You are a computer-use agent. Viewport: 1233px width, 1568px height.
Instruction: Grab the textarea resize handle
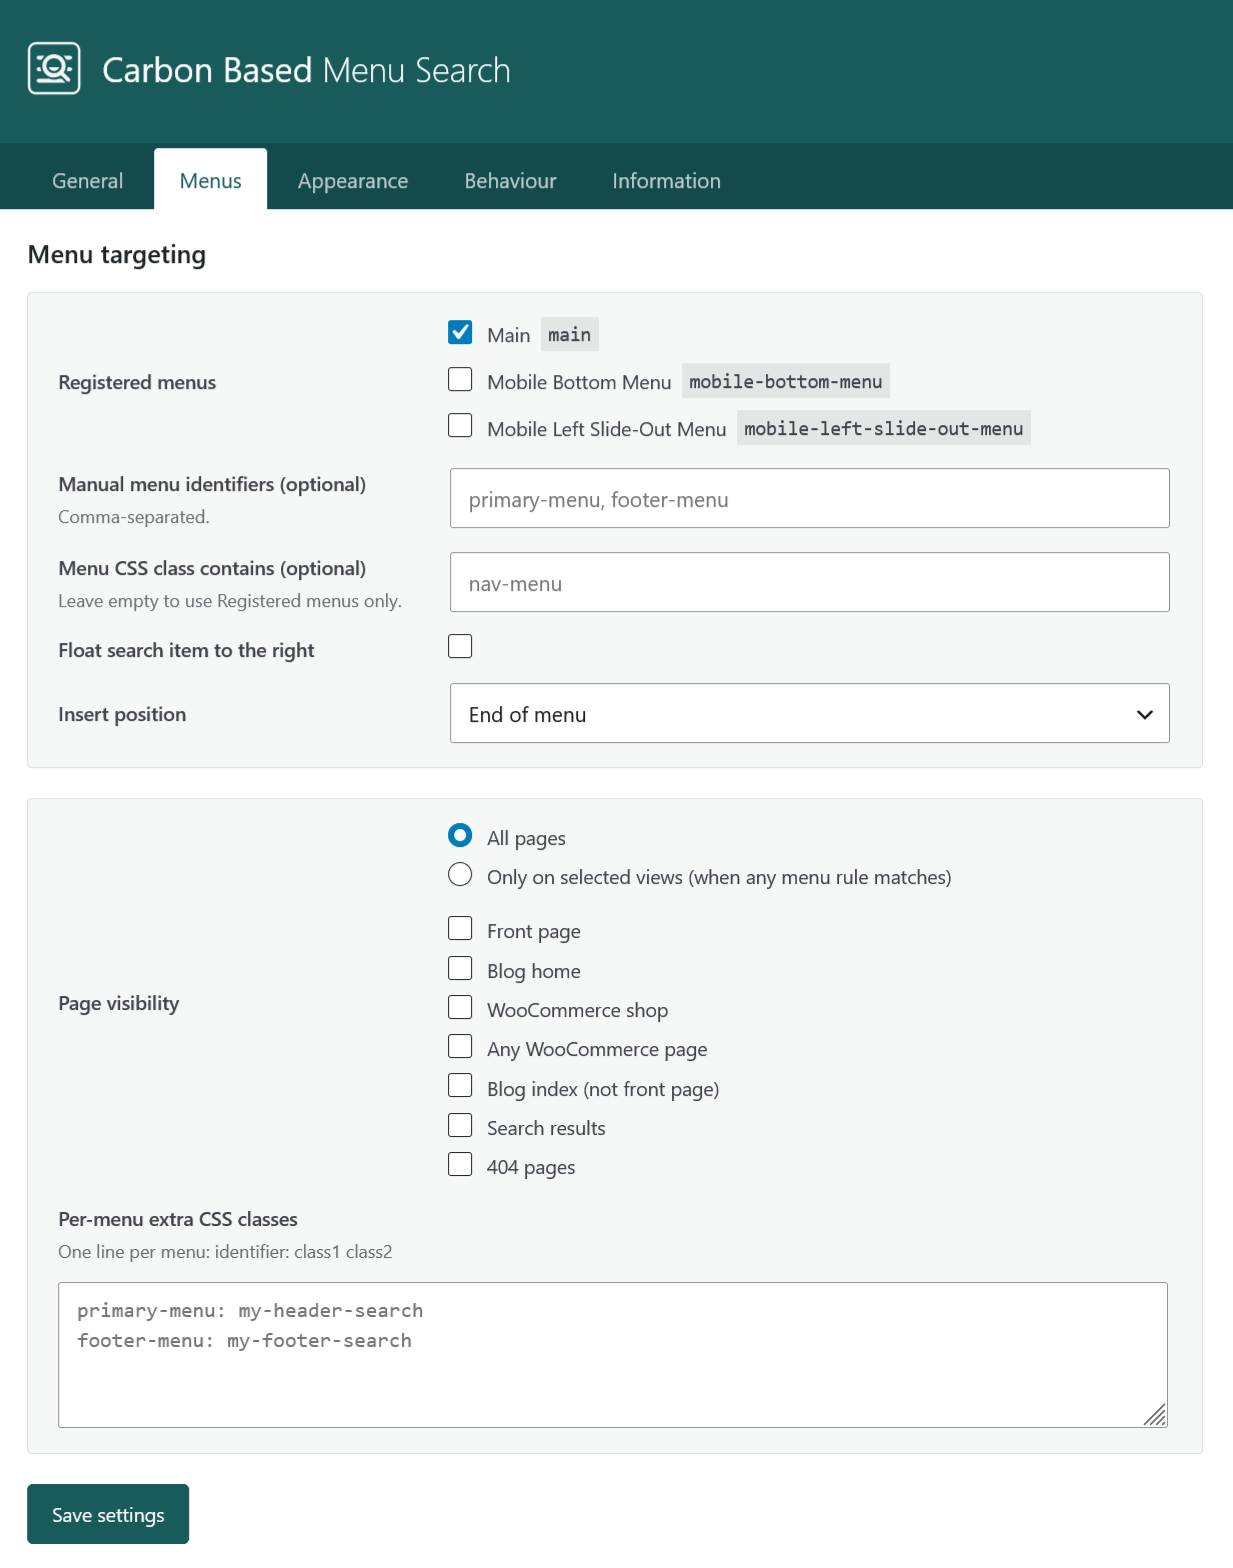tap(1156, 1415)
